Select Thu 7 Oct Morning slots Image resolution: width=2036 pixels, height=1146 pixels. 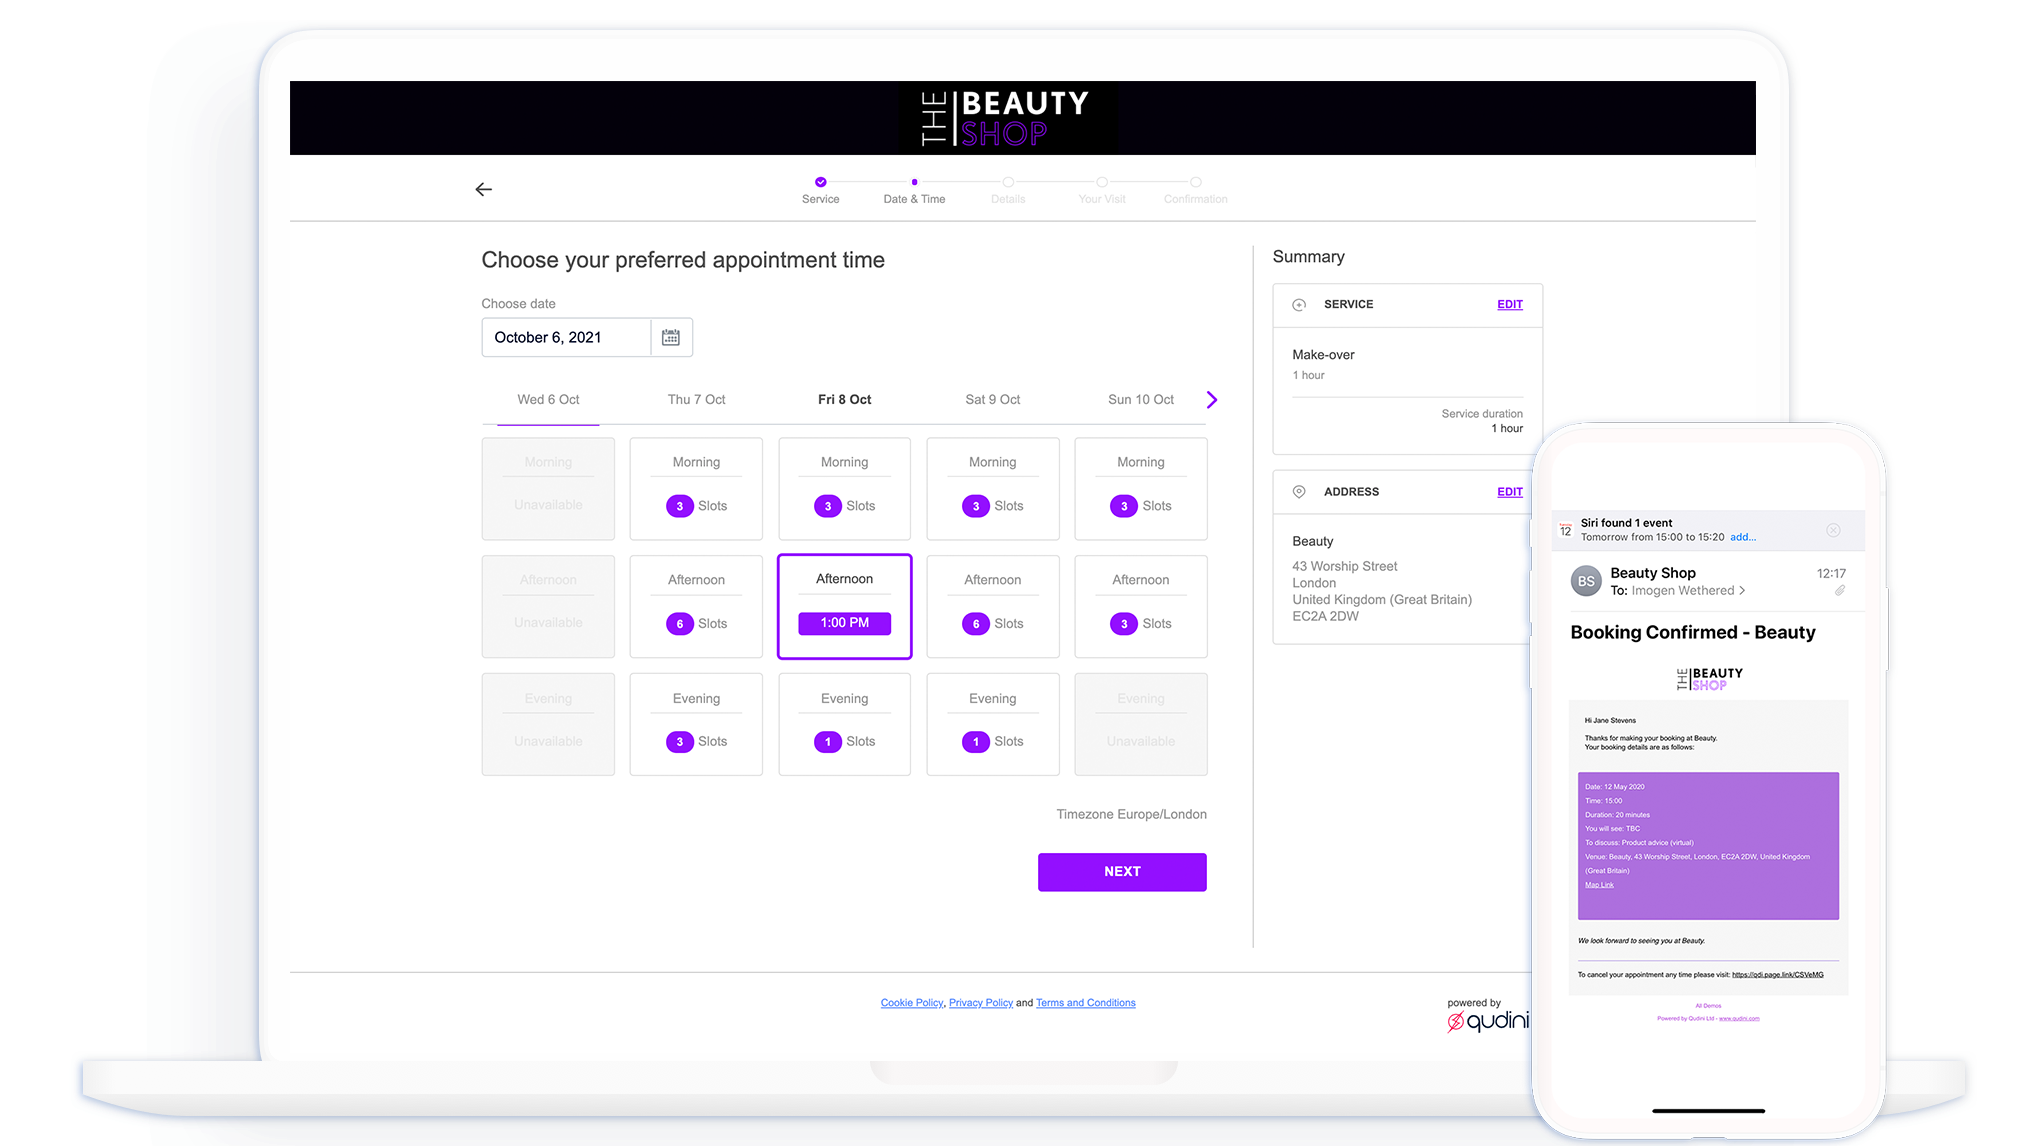click(x=696, y=489)
